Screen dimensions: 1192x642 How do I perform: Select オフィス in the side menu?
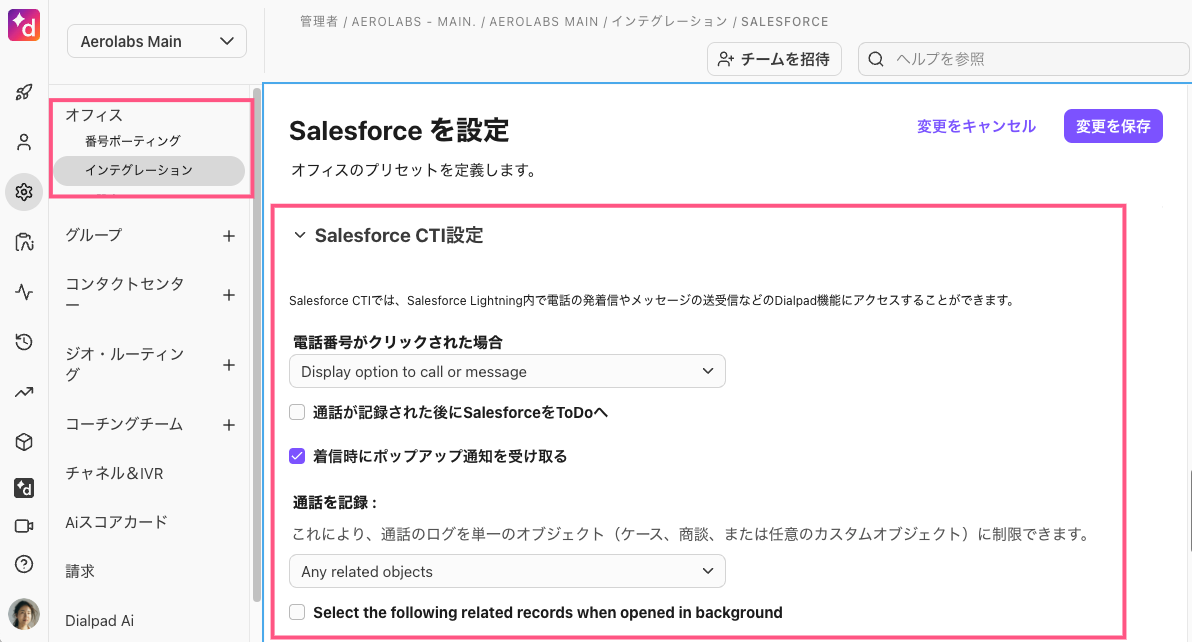[x=94, y=115]
